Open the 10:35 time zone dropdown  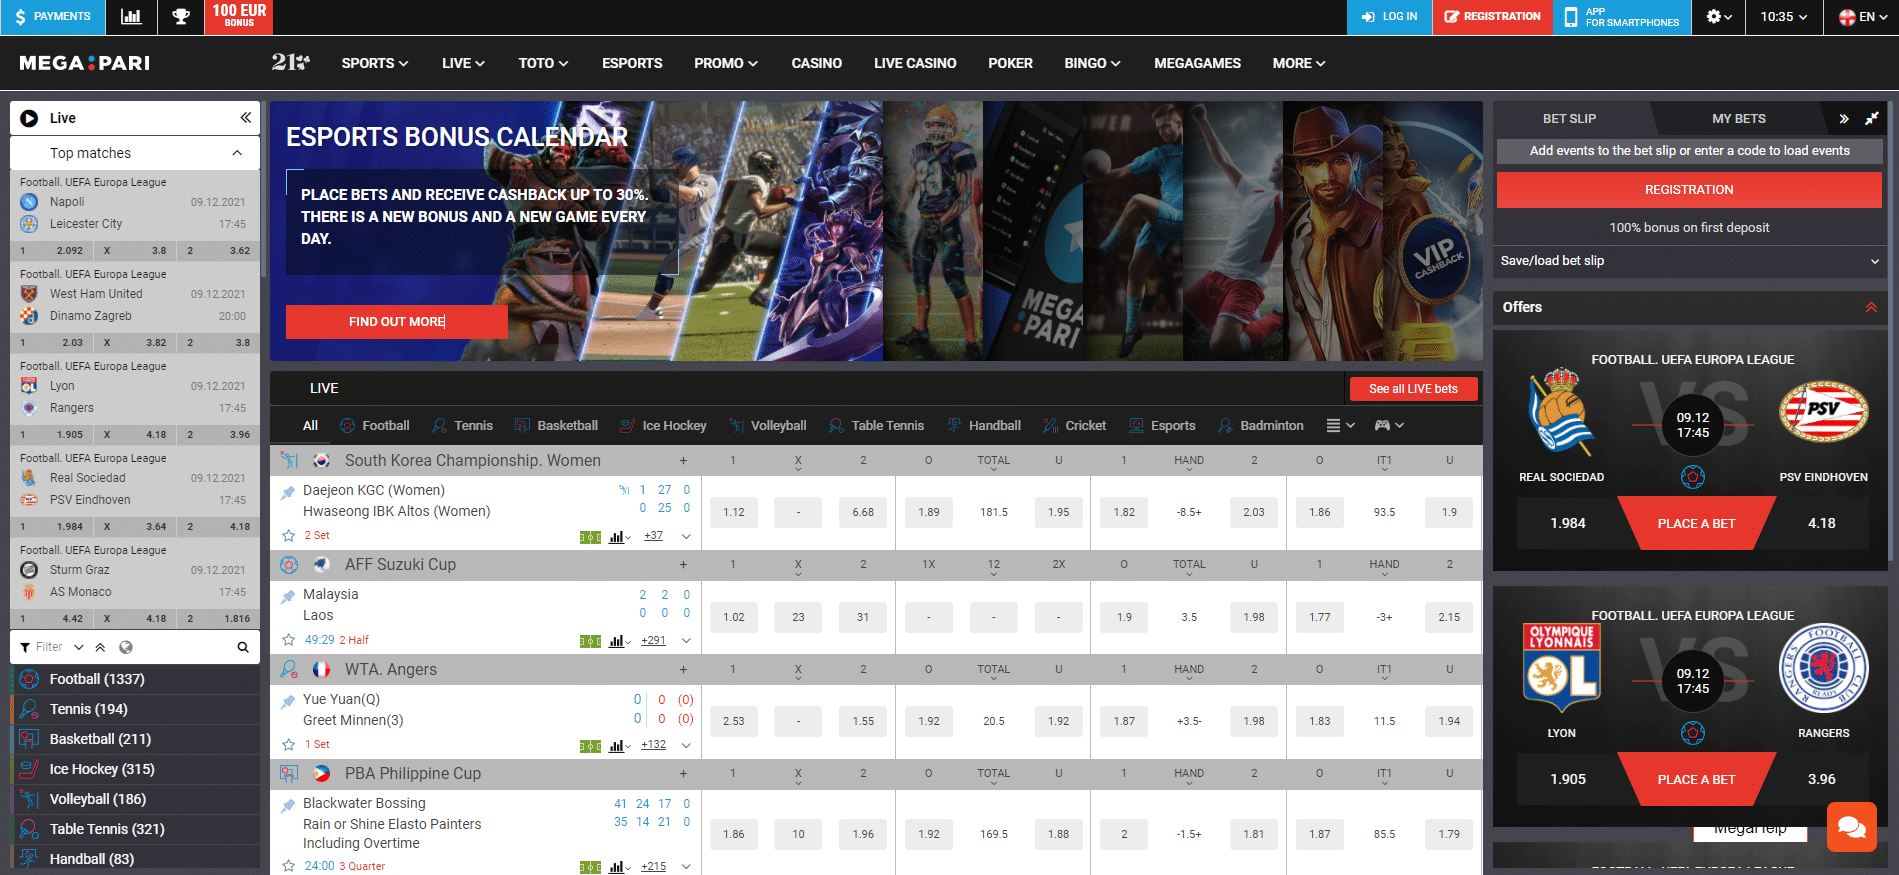pyautogui.click(x=1784, y=17)
